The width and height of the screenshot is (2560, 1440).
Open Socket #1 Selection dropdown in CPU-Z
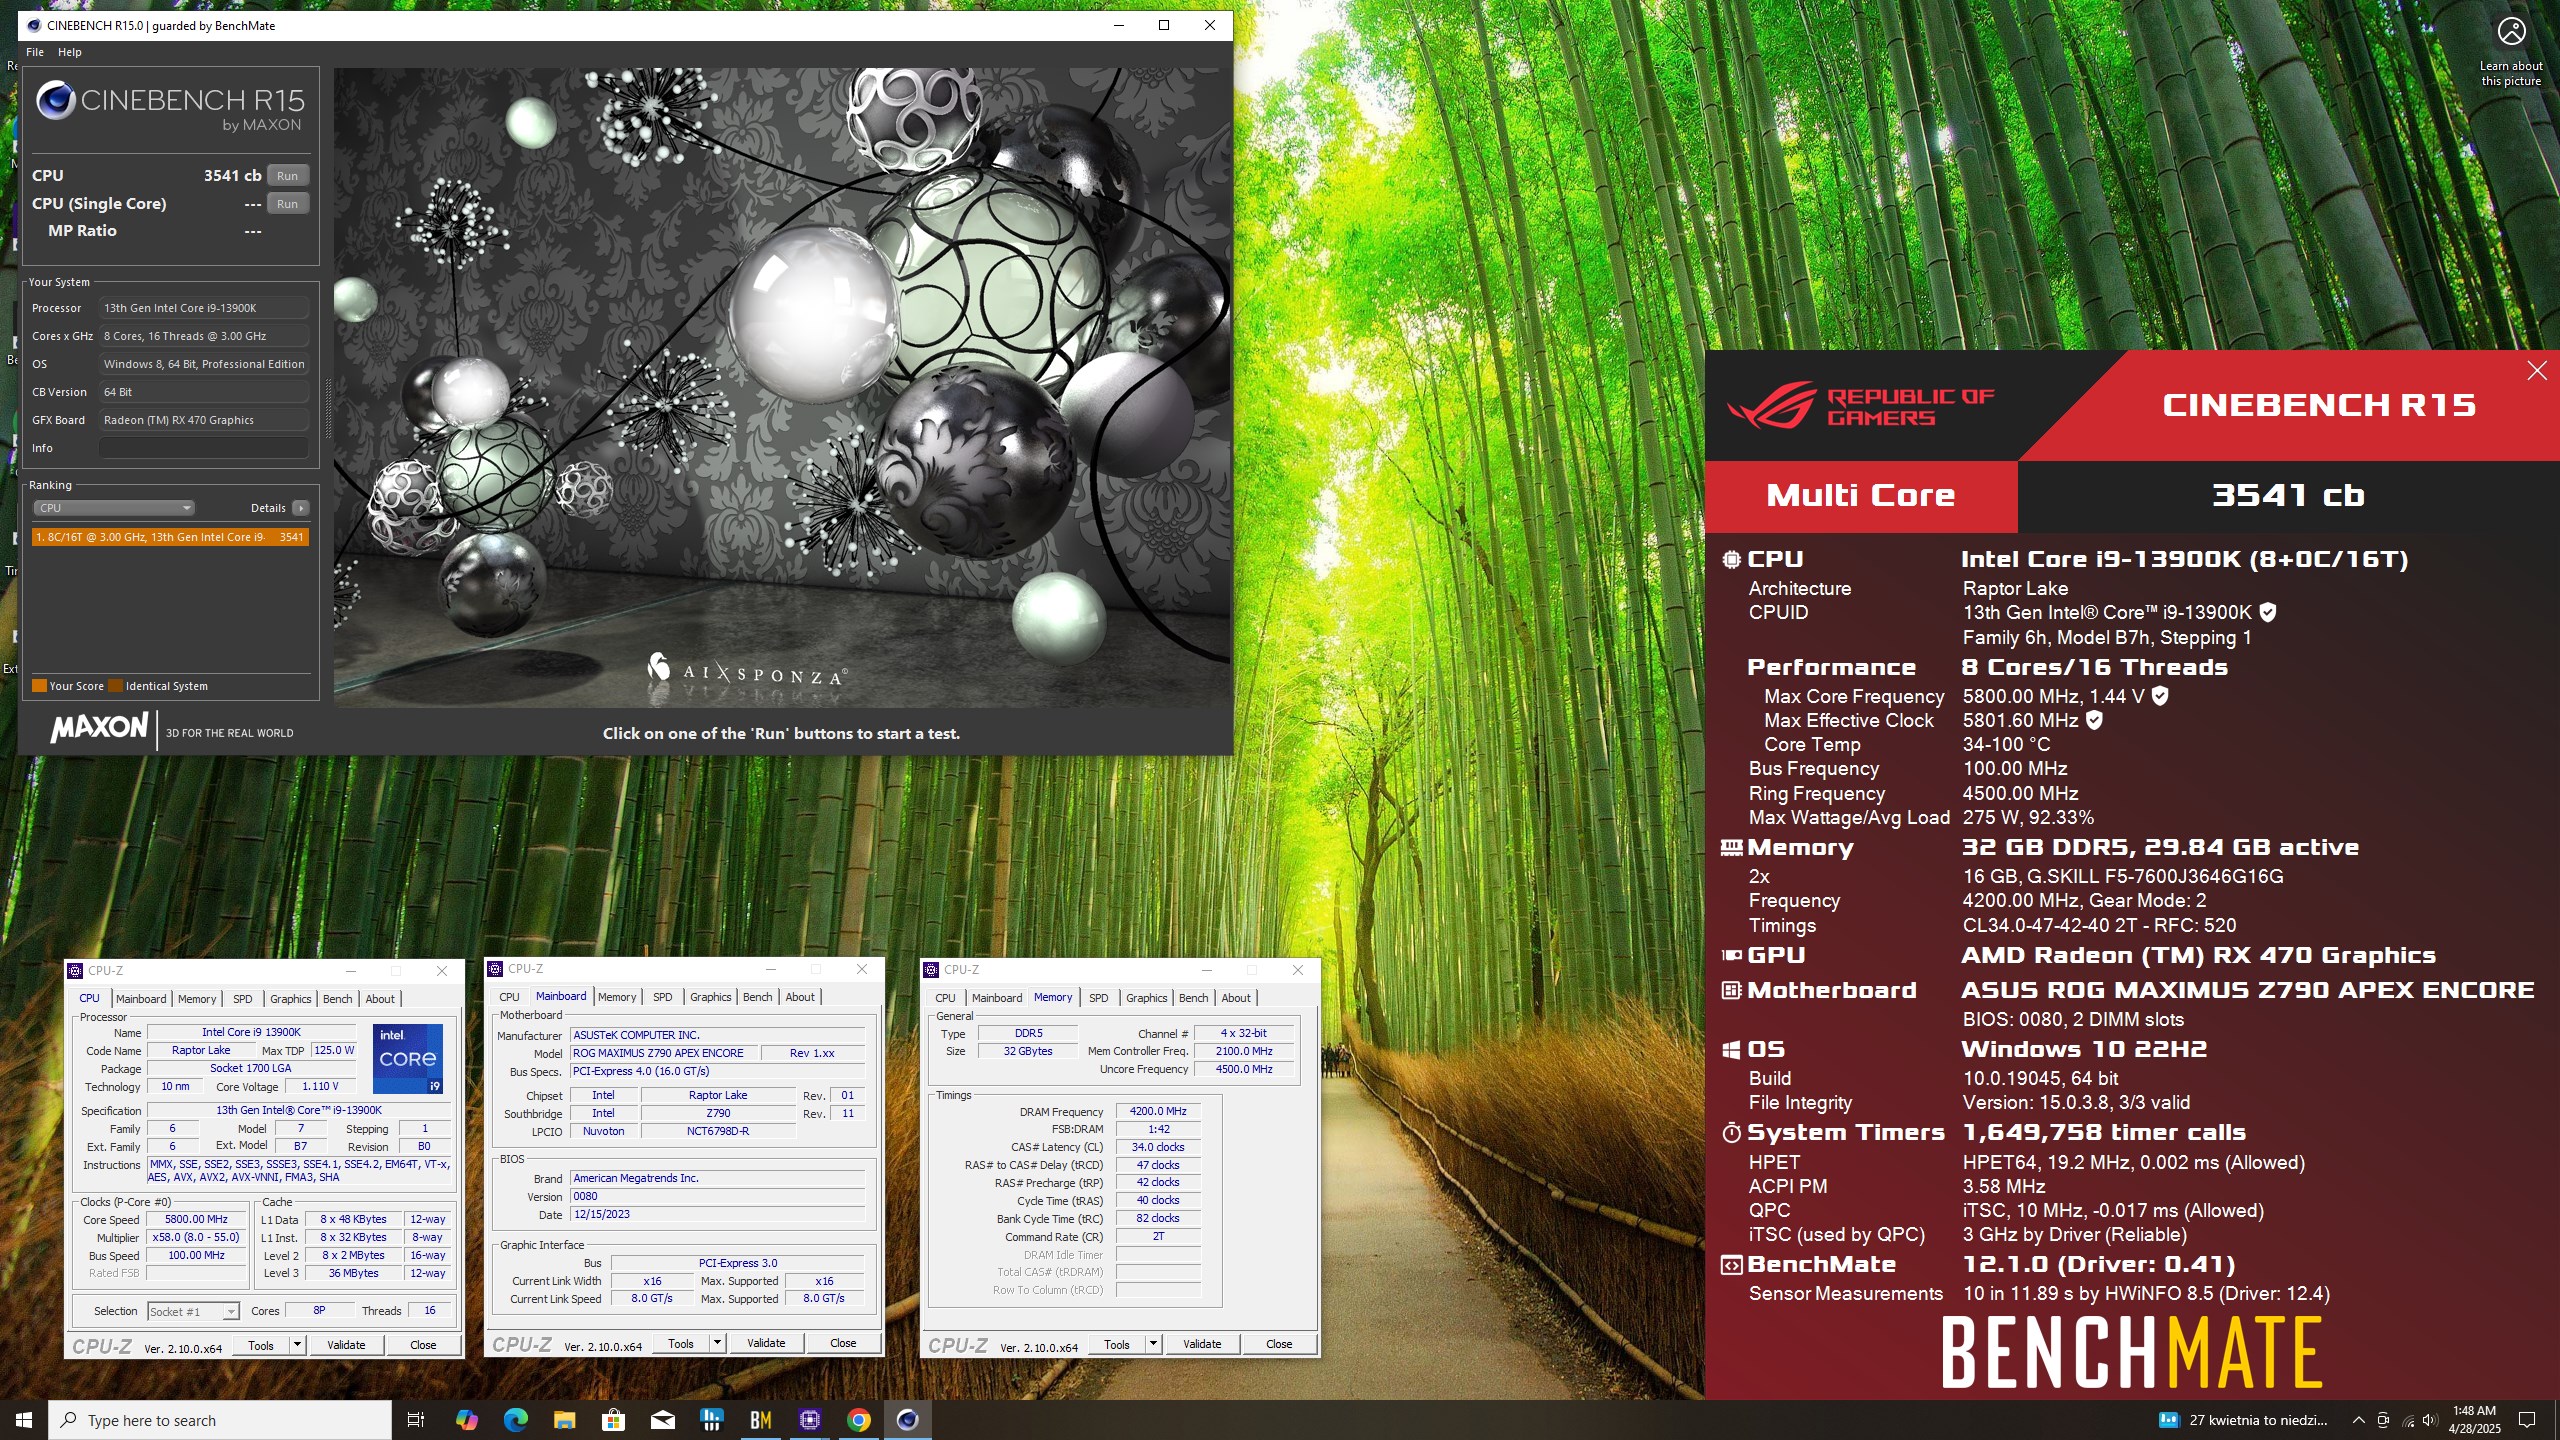193,1312
